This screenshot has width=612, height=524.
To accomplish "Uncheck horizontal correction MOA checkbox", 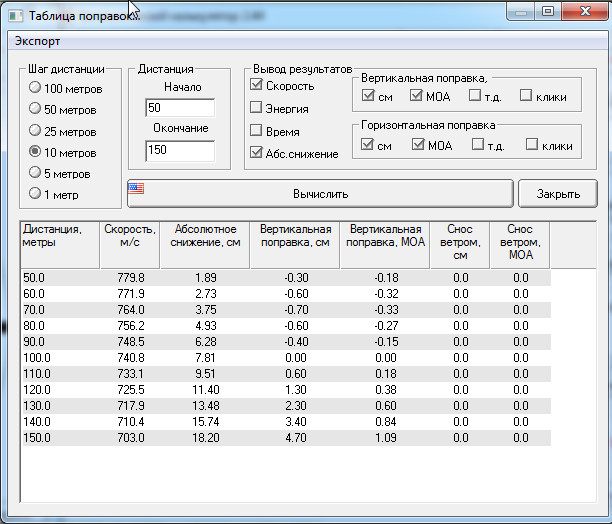I will click(x=419, y=146).
